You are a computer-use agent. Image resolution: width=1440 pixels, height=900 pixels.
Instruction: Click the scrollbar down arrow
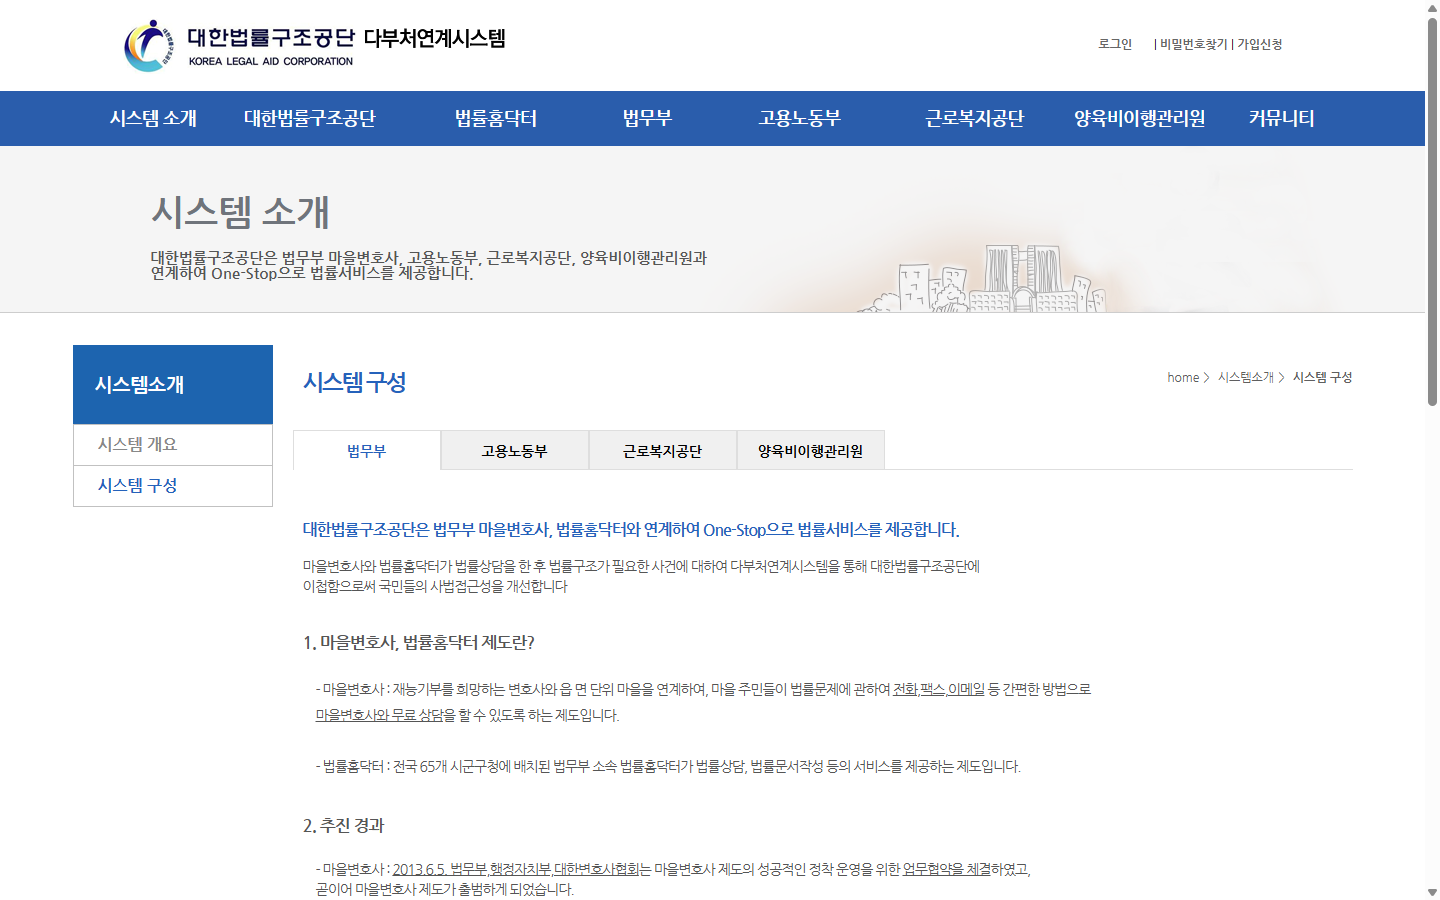1432,892
